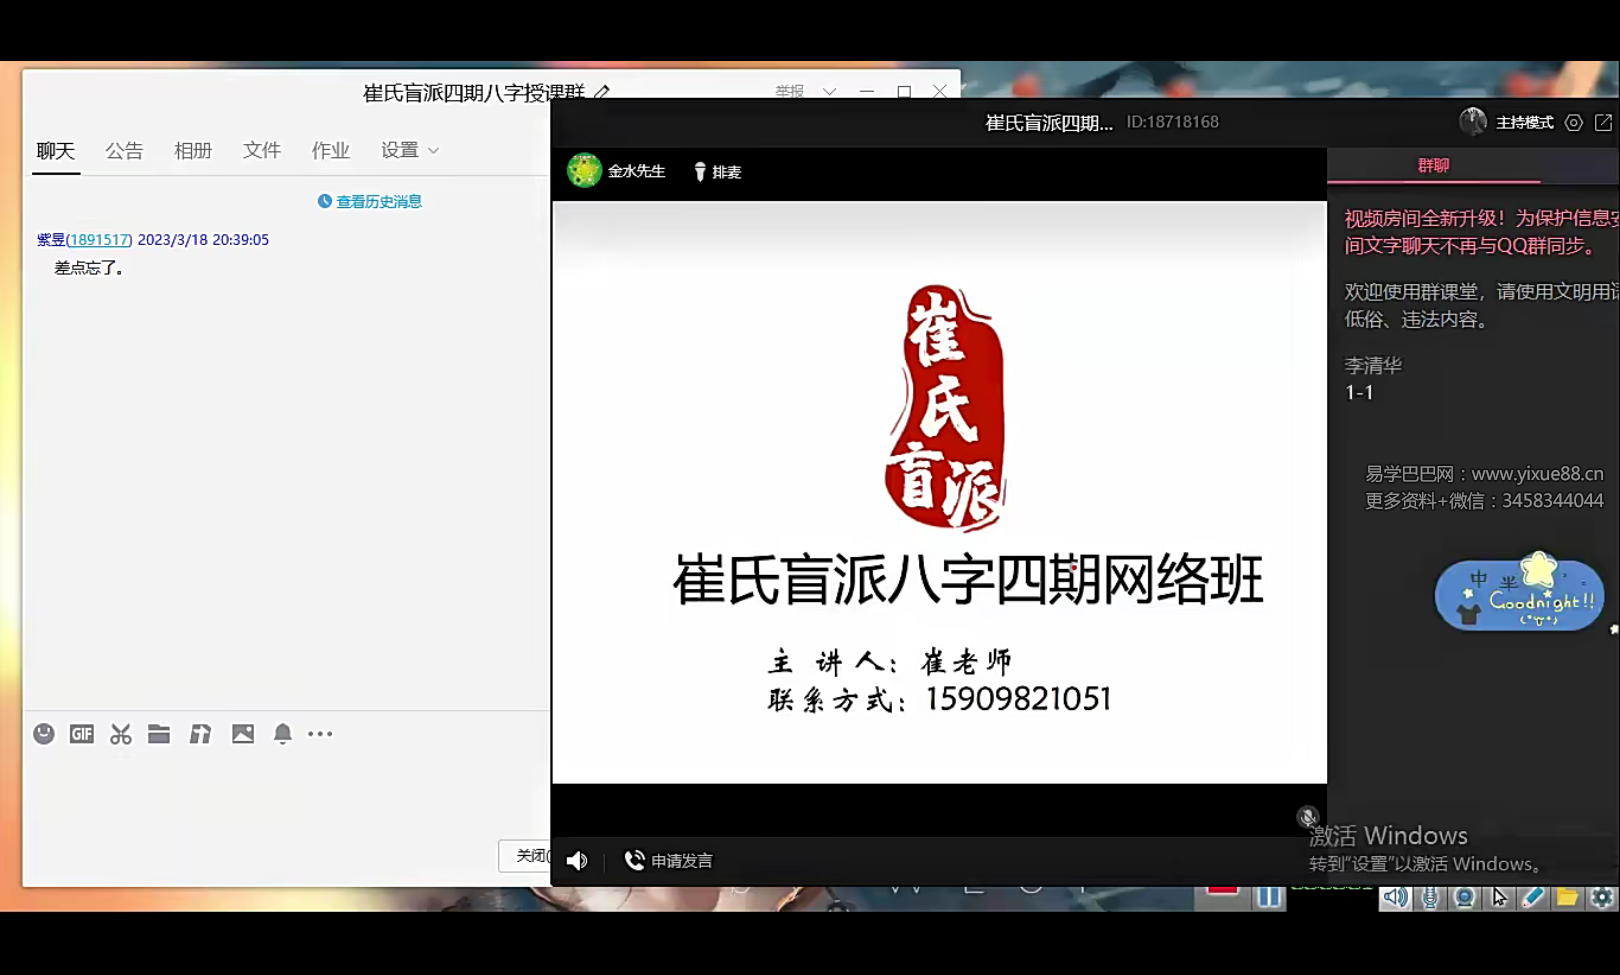
Task: Toggle the muted microphone in video corner
Action: click(1308, 816)
